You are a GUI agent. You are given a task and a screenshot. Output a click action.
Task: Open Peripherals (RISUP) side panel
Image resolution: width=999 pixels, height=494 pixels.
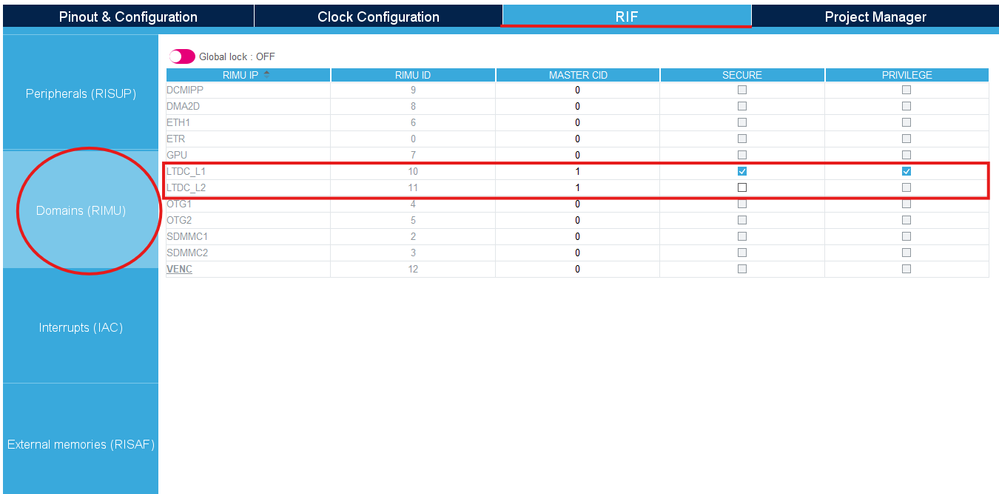81,93
